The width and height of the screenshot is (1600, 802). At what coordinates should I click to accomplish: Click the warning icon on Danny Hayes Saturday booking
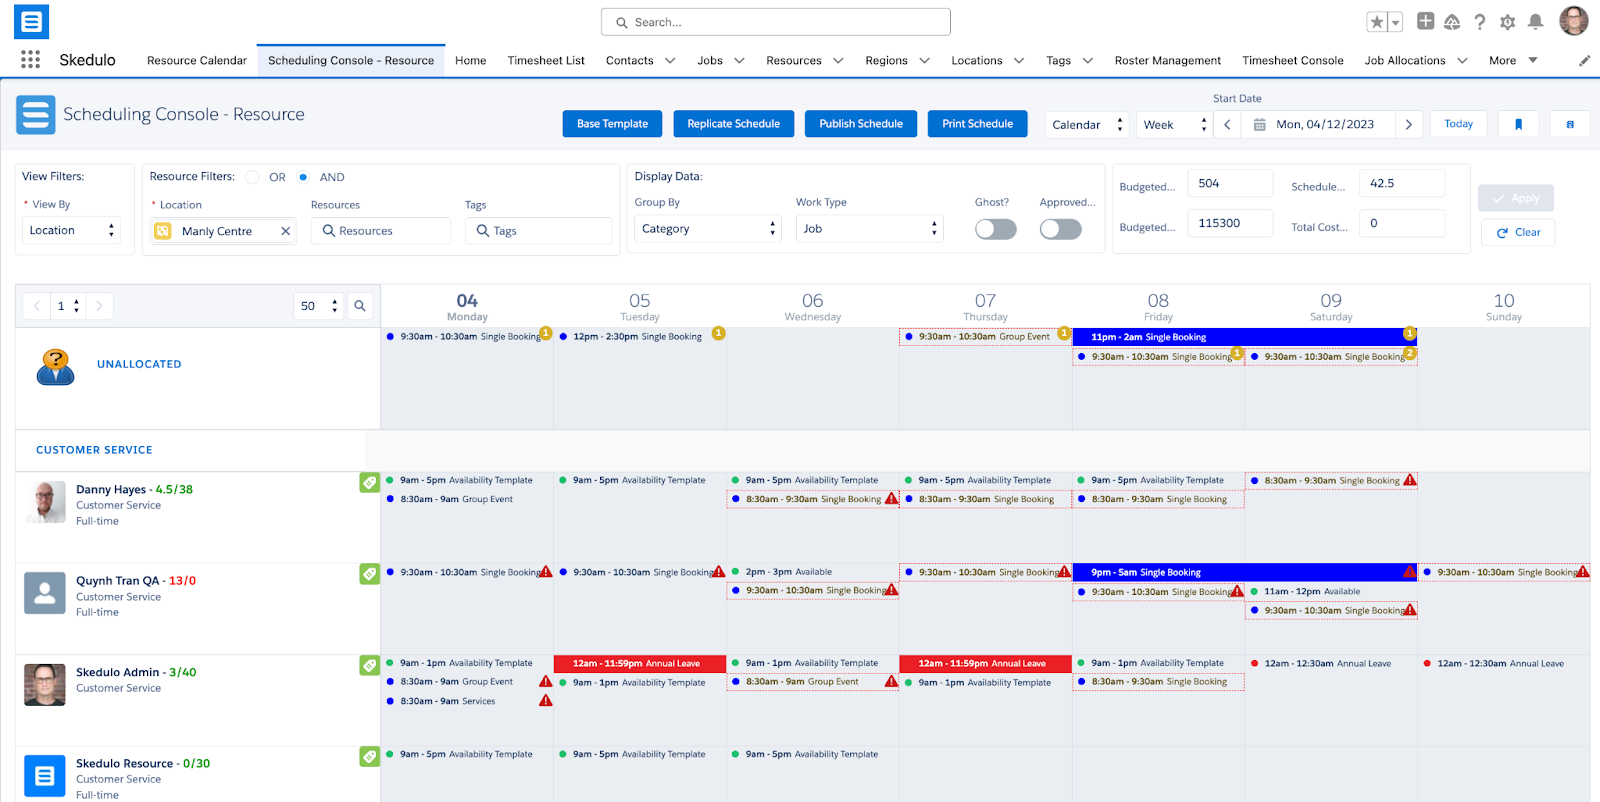pos(1410,480)
